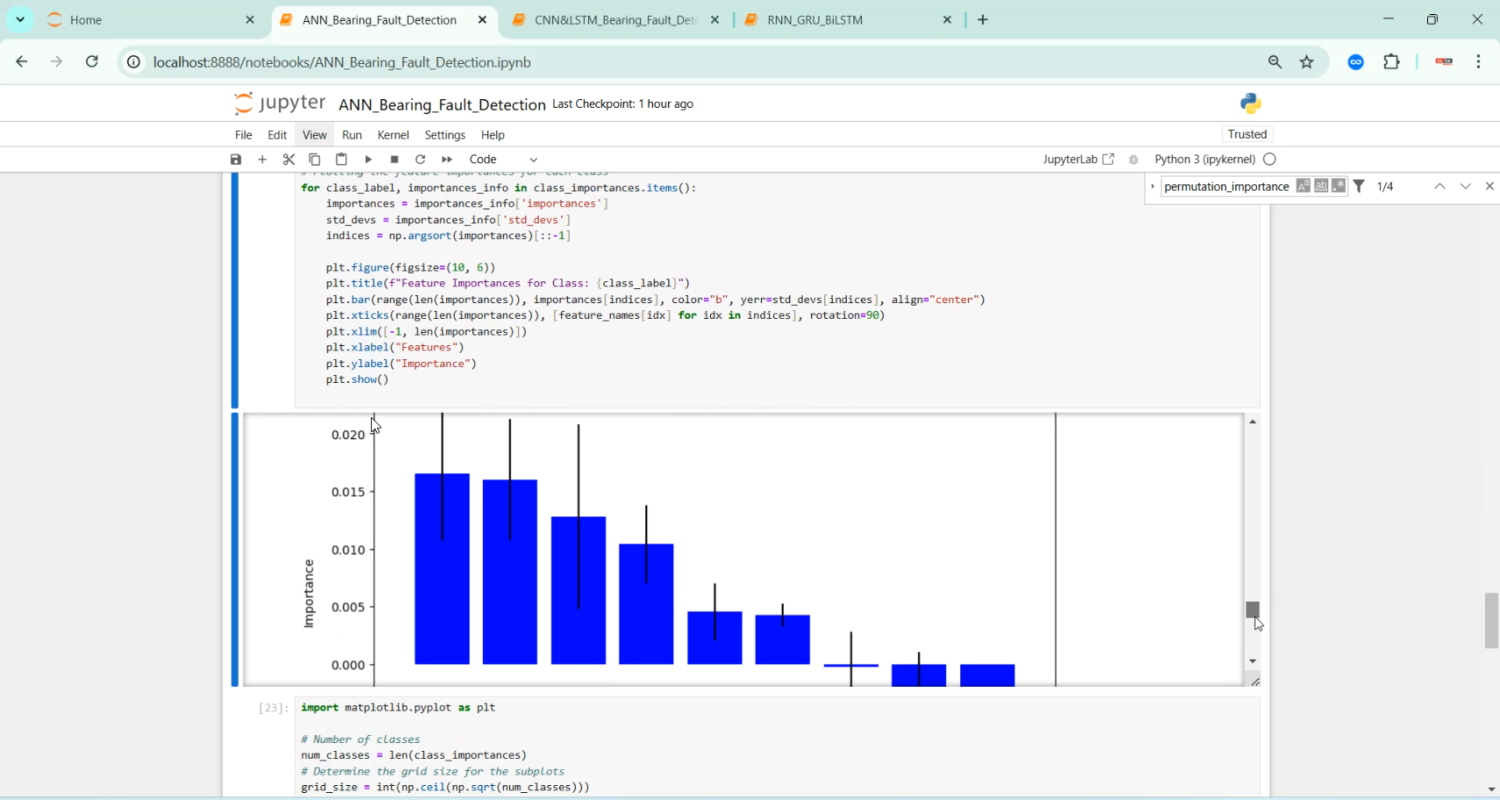Save the notebook
Viewport: 1500px width, 800px height.
[235, 159]
